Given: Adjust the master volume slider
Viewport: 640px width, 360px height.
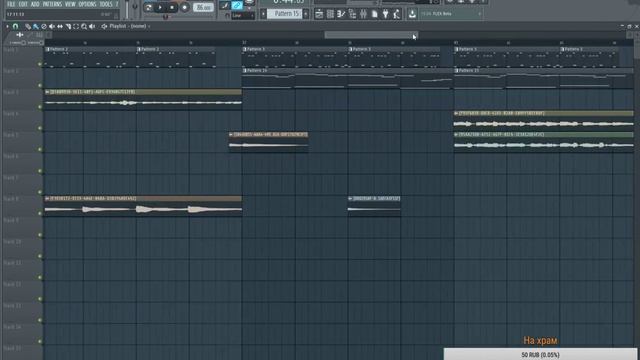Looking at the screenshot, I should (127, 9).
